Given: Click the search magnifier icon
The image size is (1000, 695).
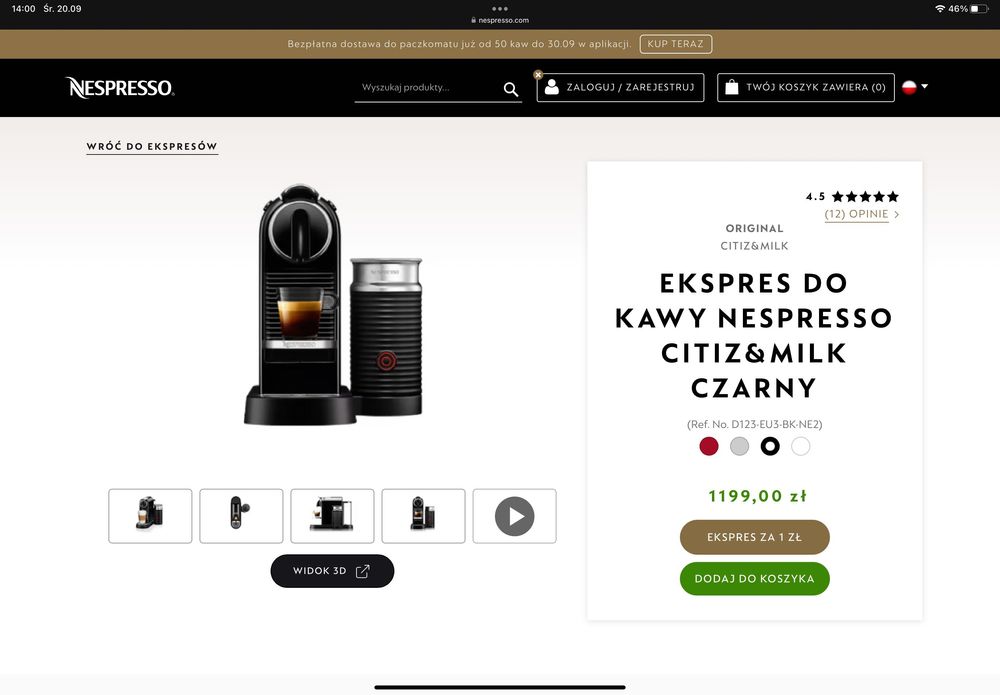Looking at the screenshot, I should pos(510,89).
